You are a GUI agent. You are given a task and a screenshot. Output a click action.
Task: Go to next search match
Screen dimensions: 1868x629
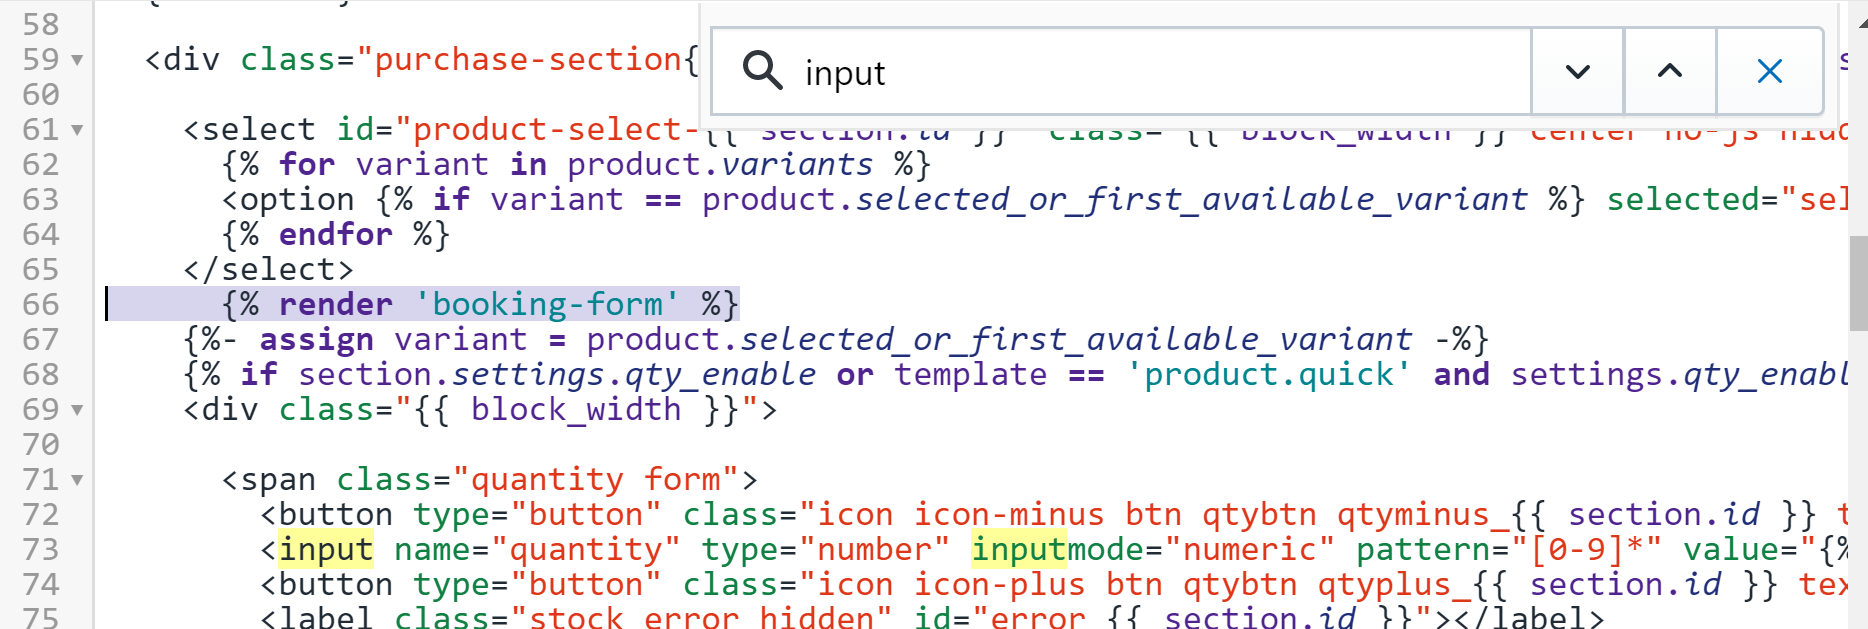click(1577, 71)
